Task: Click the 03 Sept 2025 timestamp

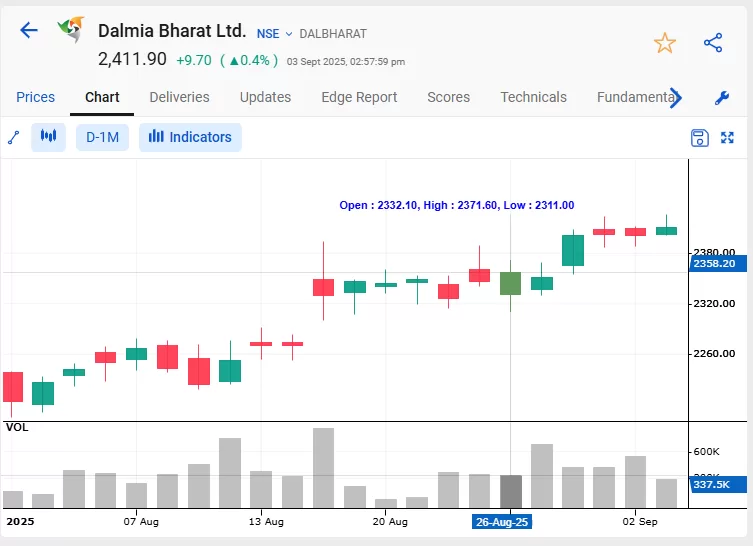Action: (x=346, y=61)
